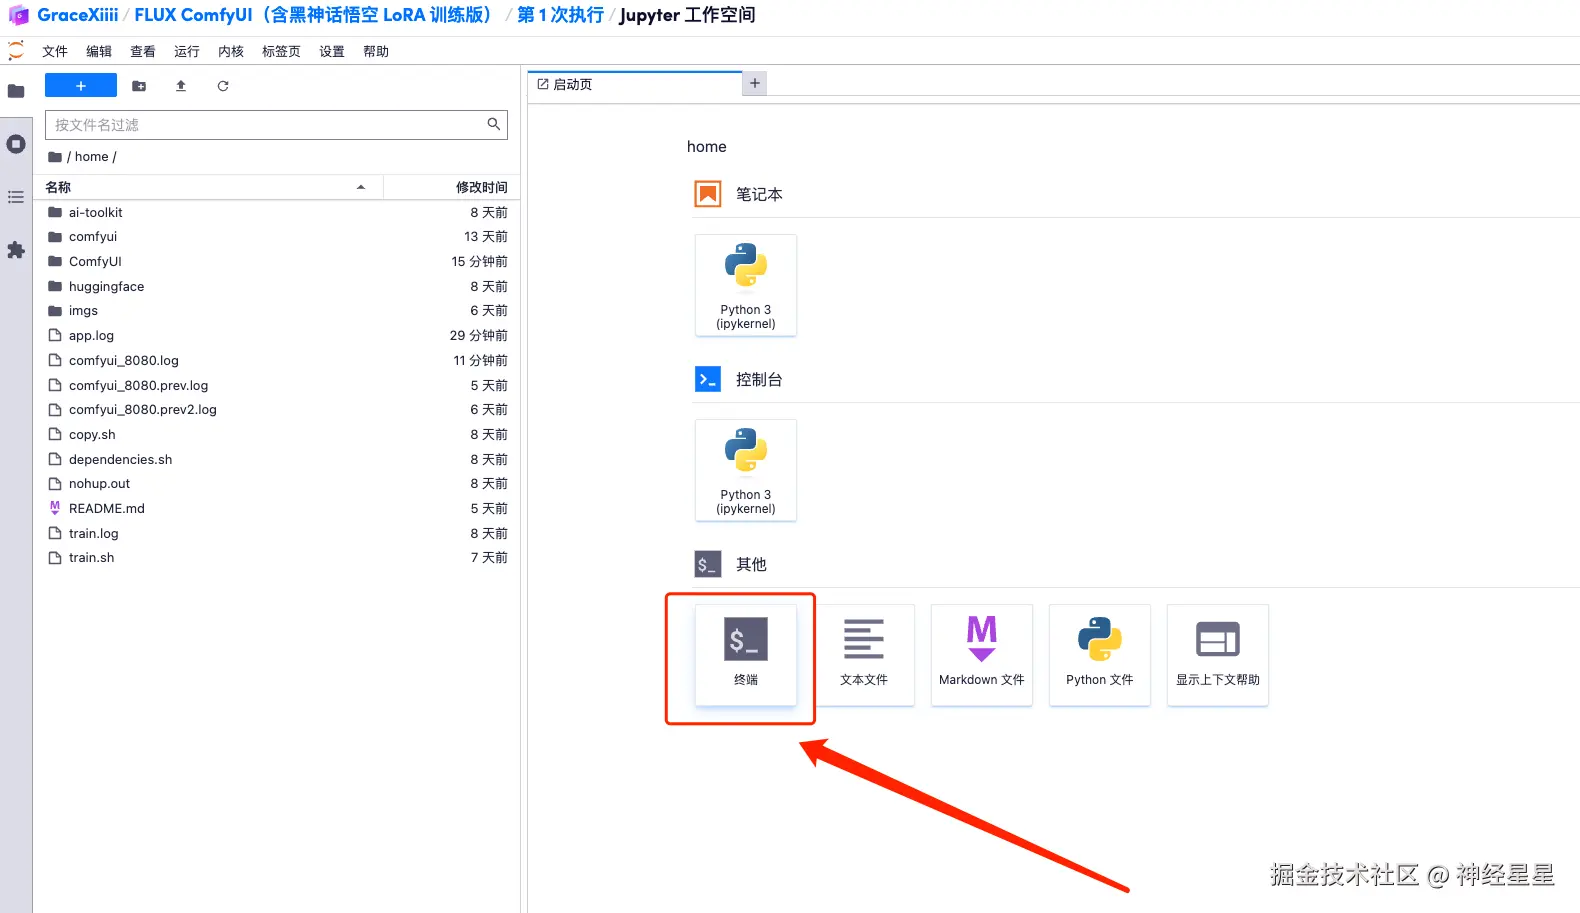Select nohup.out file

coord(277,484)
